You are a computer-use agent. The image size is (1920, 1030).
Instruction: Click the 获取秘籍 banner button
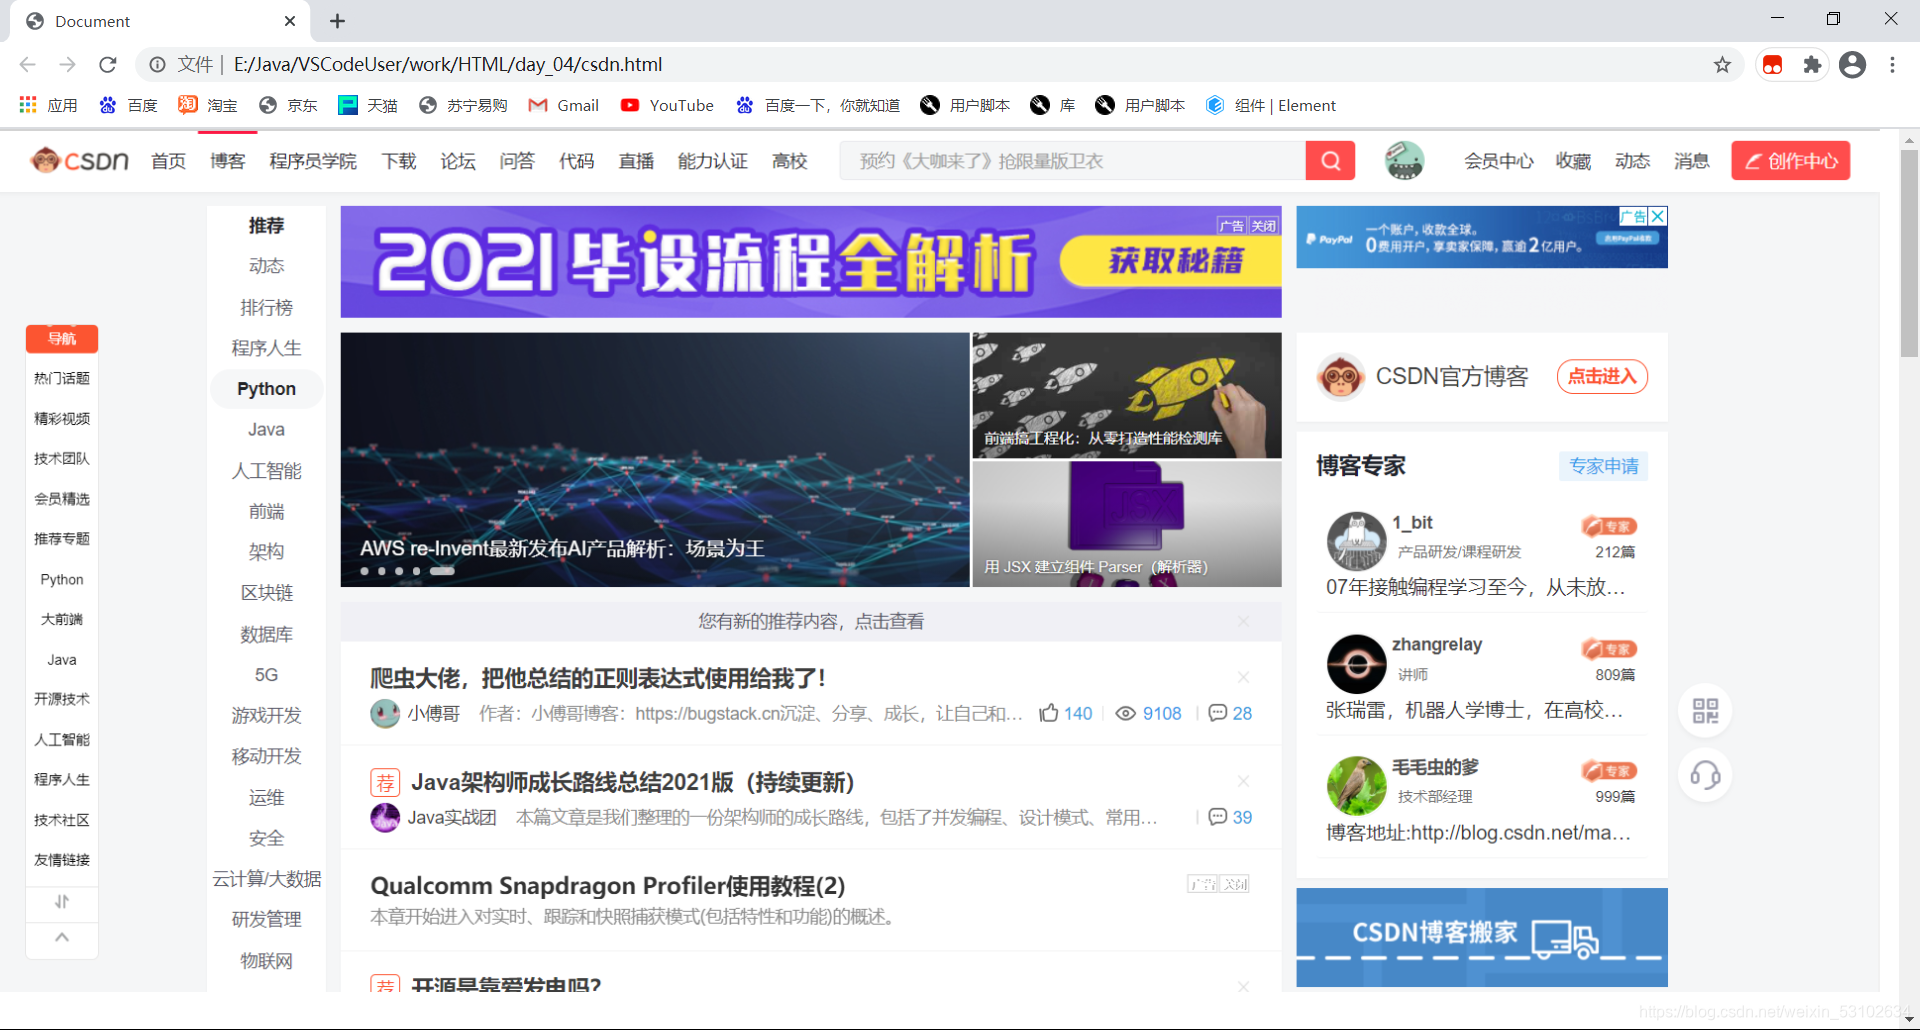pyautogui.click(x=1170, y=262)
